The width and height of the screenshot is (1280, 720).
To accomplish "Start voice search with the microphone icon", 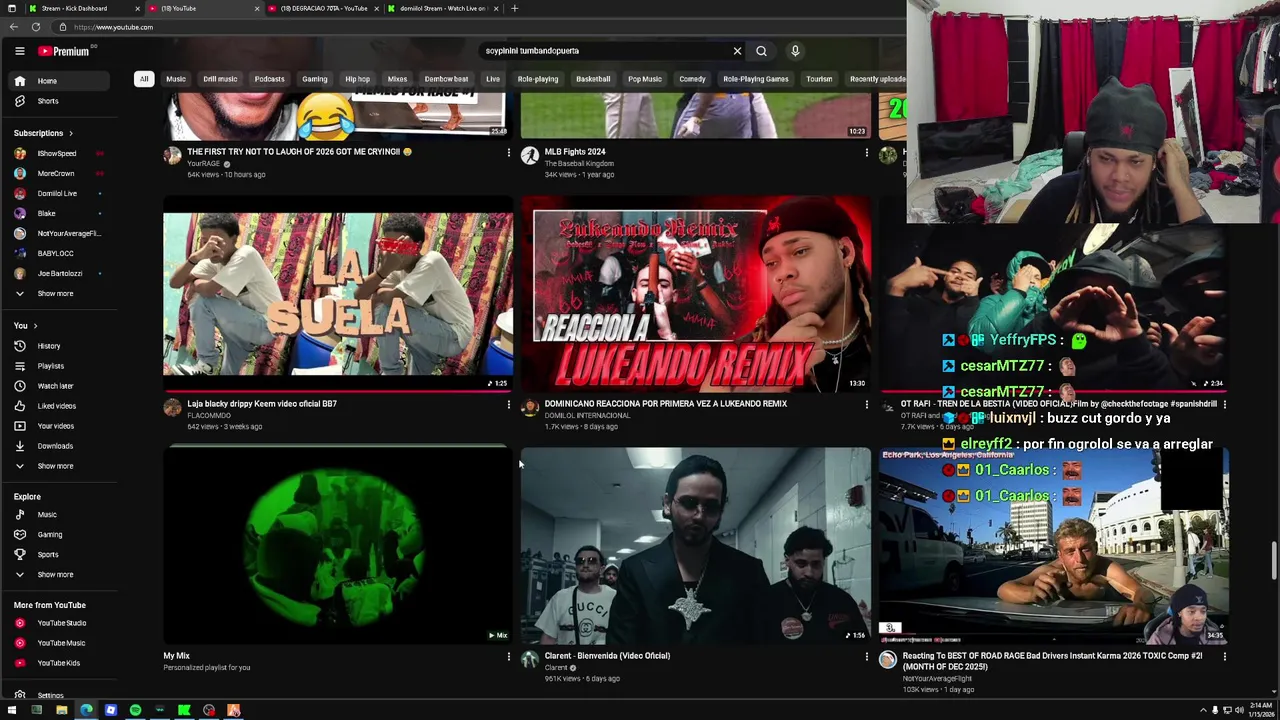I will (795, 51).
